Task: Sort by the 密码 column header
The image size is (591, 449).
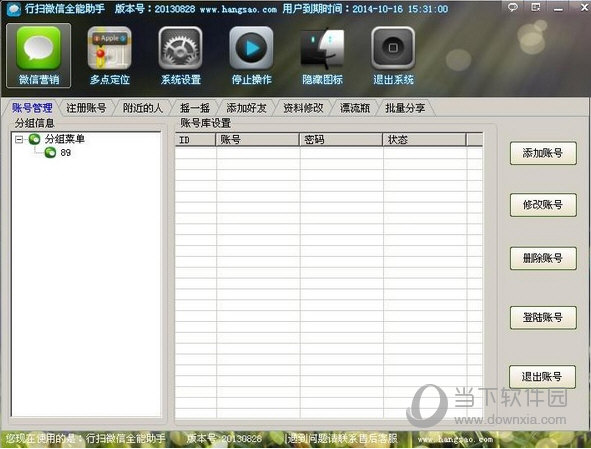Action: (341, 140)
